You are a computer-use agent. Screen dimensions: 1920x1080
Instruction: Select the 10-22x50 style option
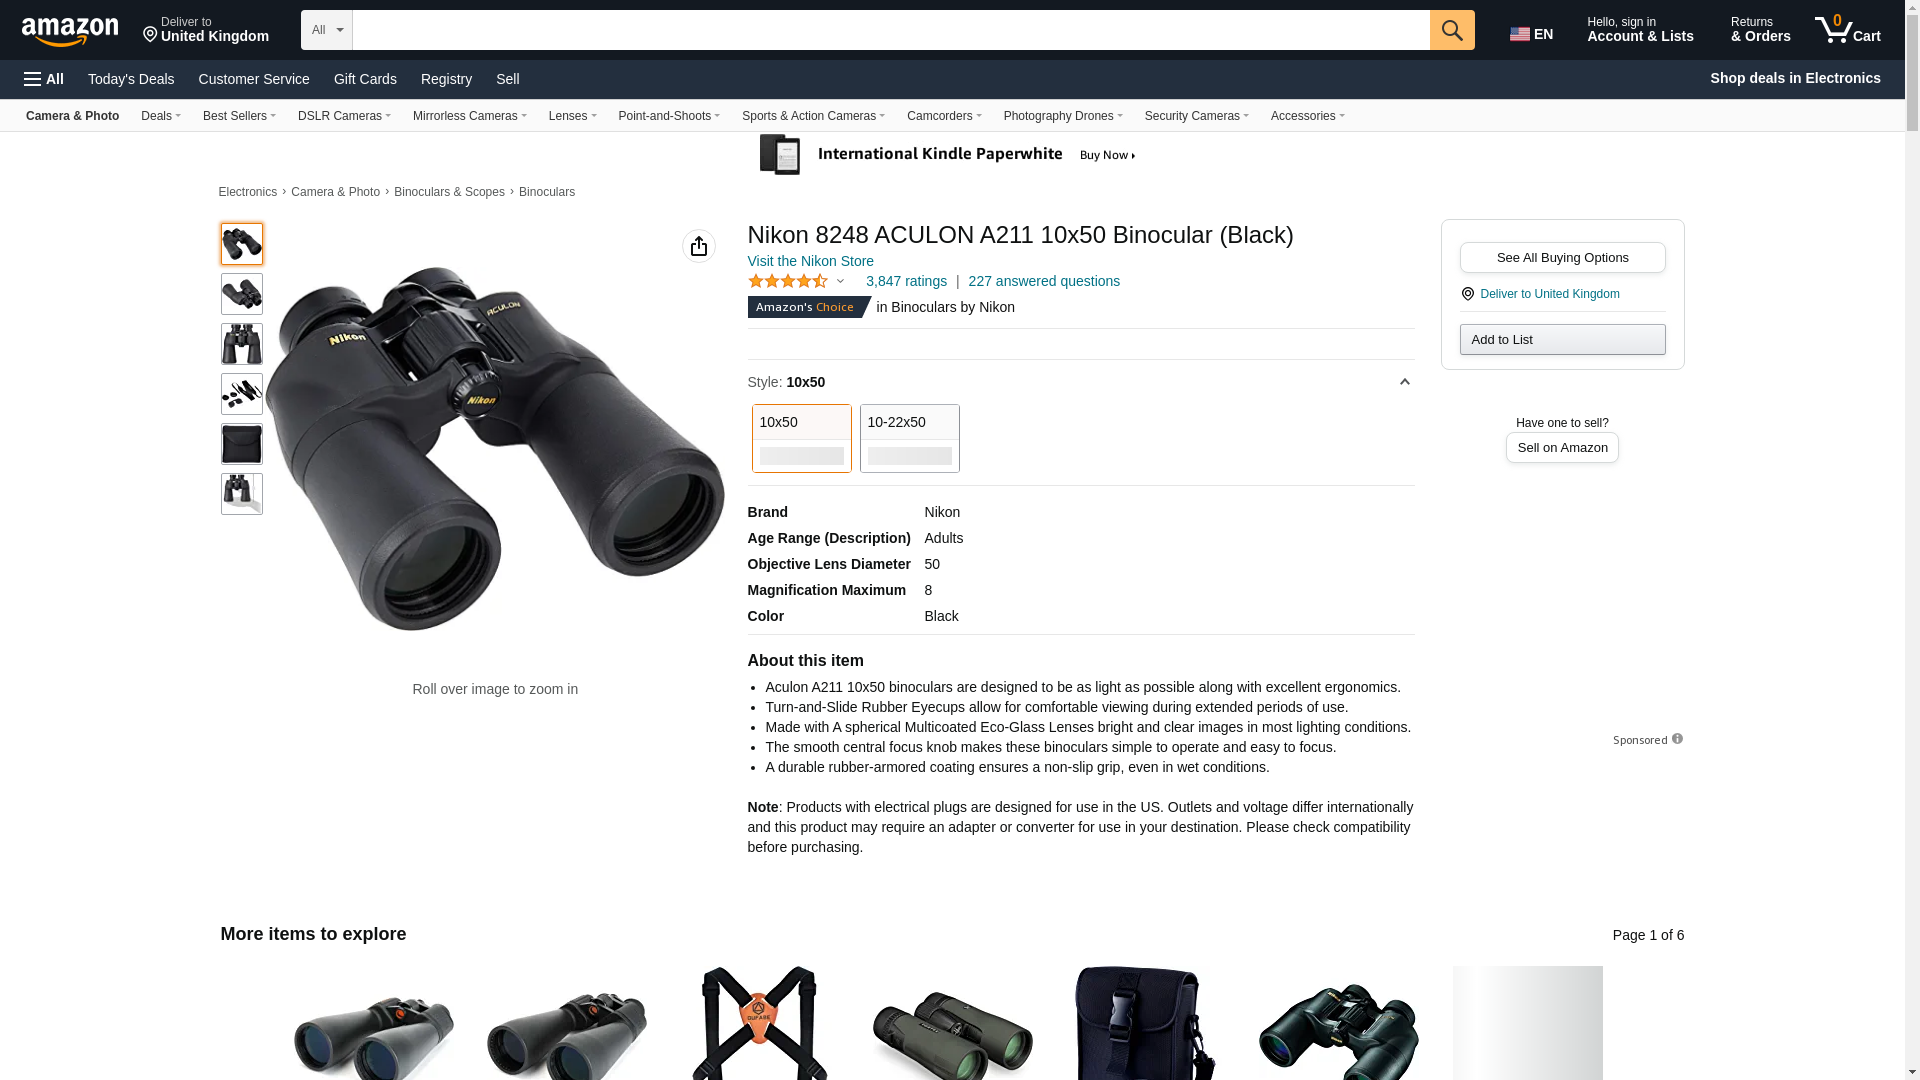[x=910, y=438]
